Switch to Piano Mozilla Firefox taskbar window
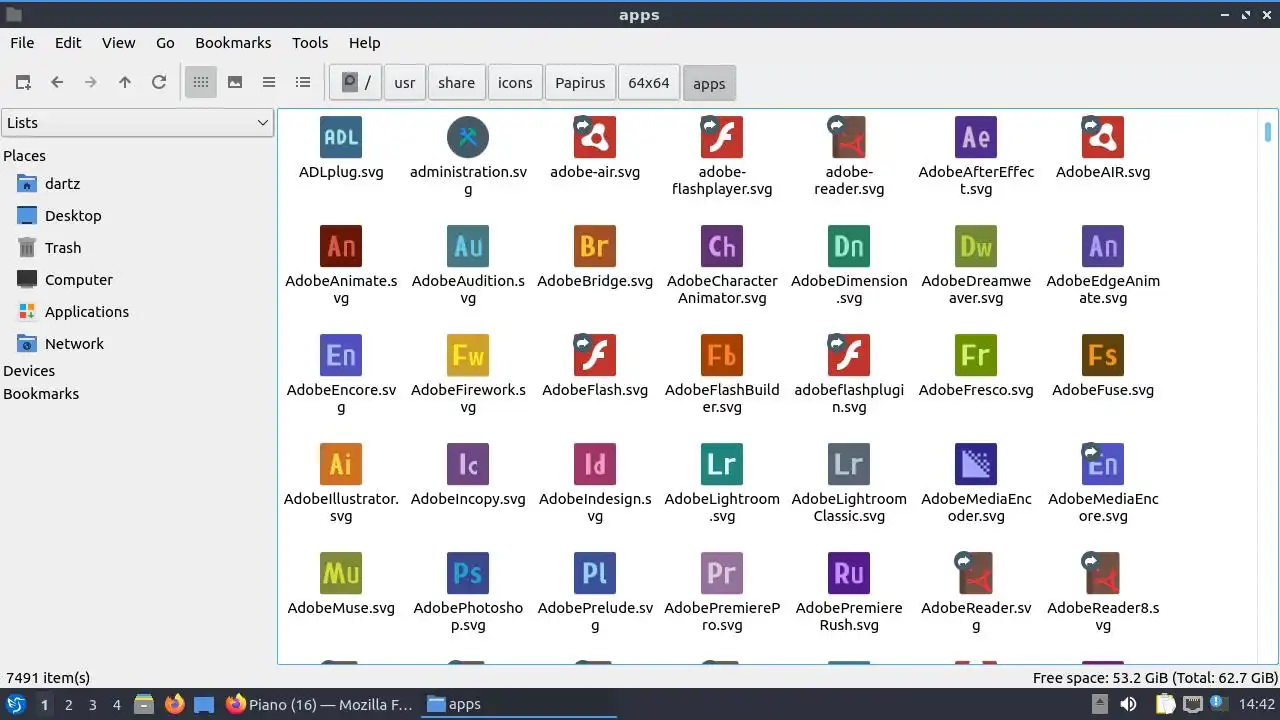 [319, 704]
